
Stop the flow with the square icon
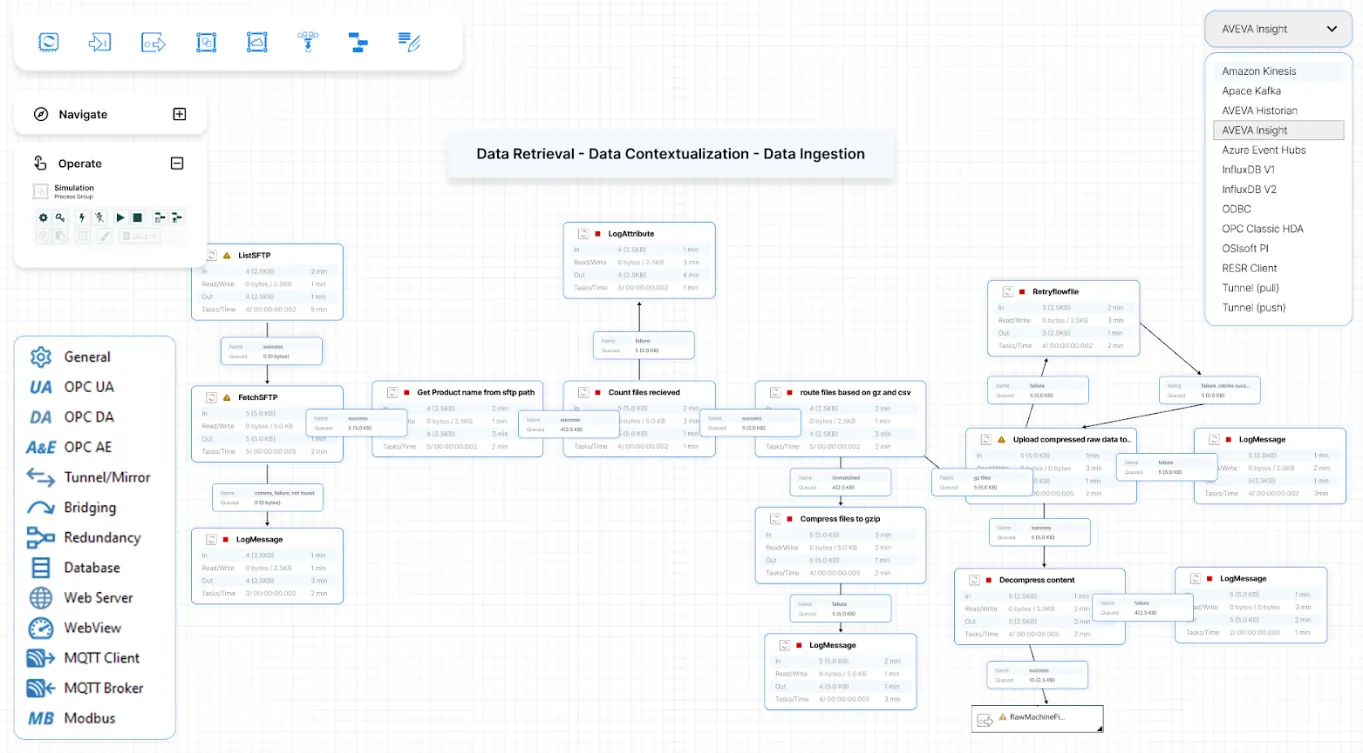[x=137, y=217]
